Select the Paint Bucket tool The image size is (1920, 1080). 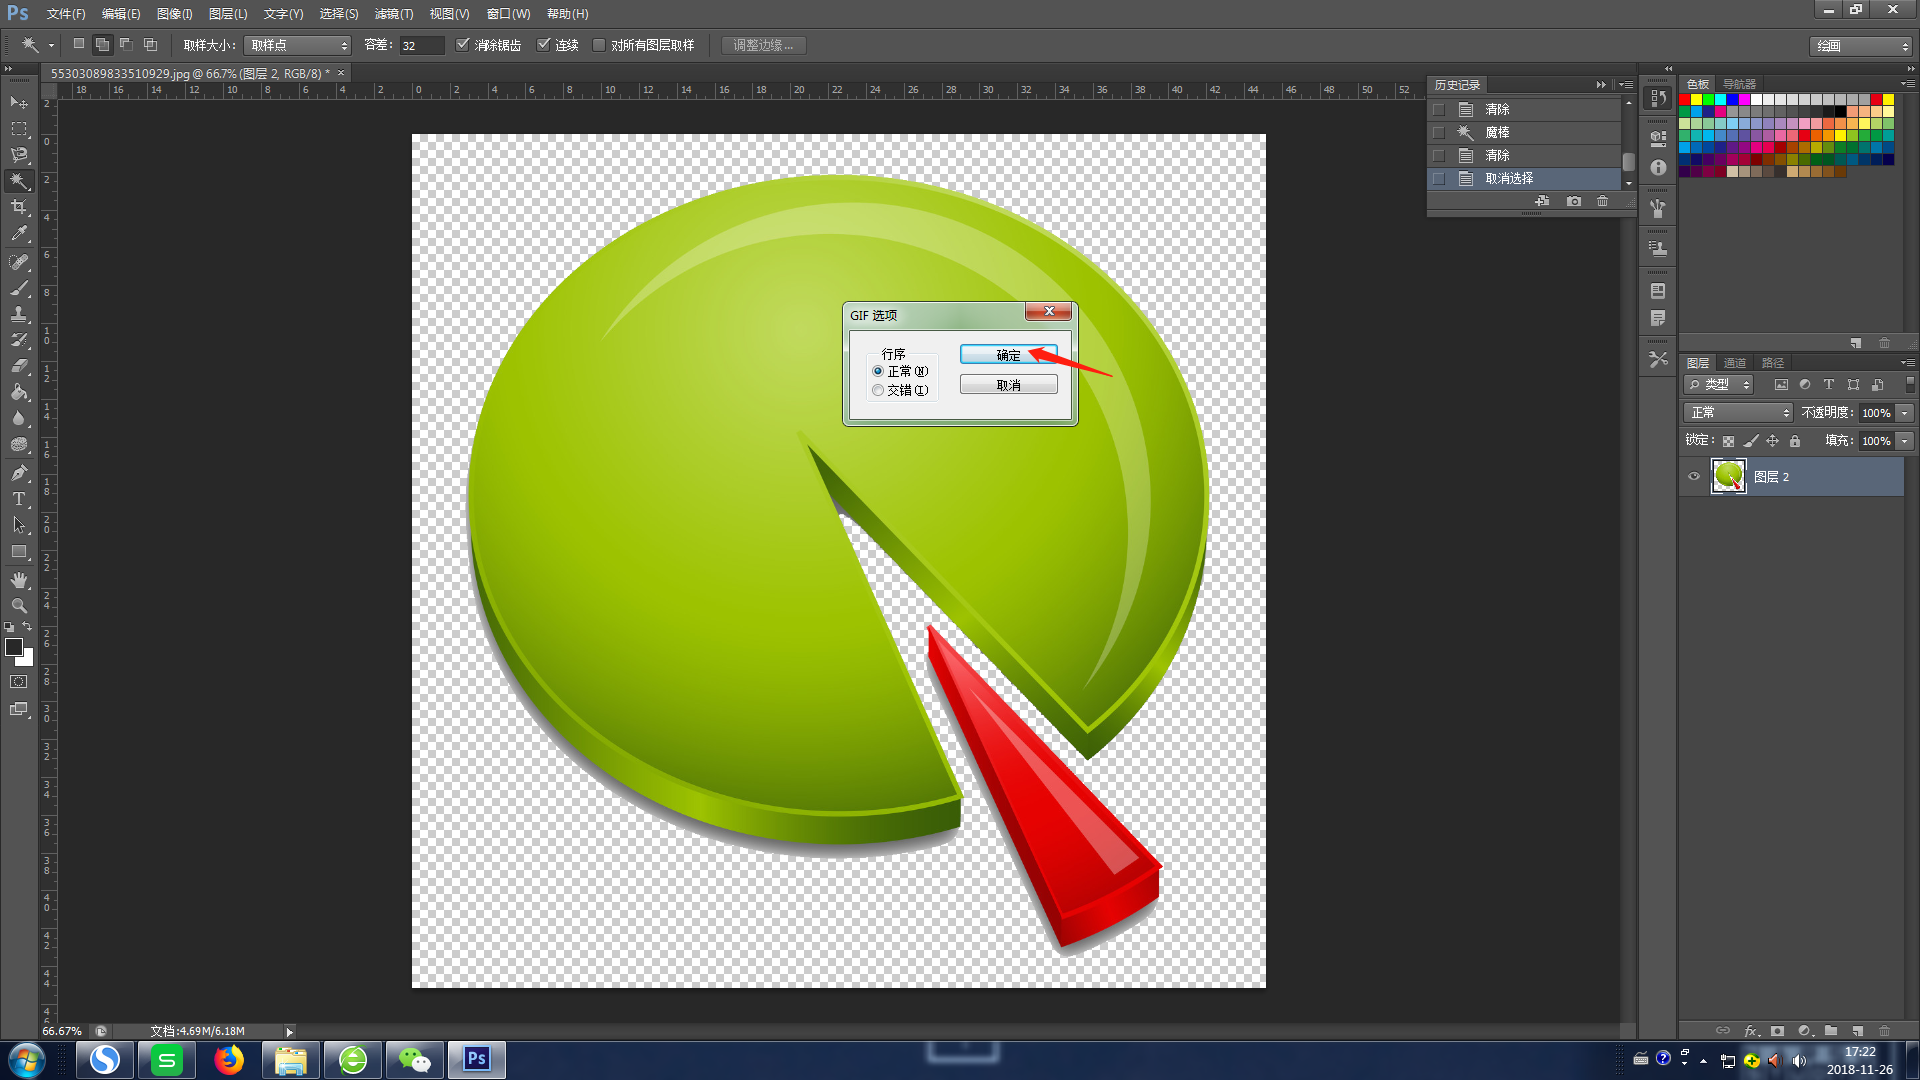coord(19,392)
